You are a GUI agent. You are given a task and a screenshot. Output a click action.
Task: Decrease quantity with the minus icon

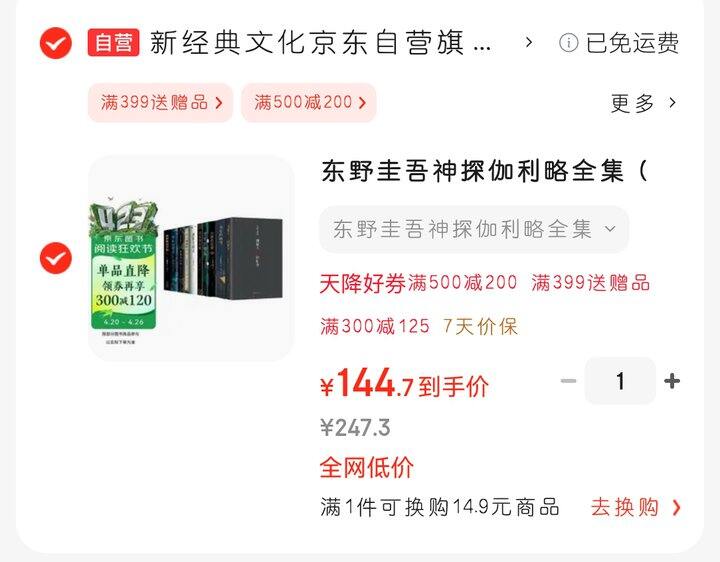tap(568, 381)
